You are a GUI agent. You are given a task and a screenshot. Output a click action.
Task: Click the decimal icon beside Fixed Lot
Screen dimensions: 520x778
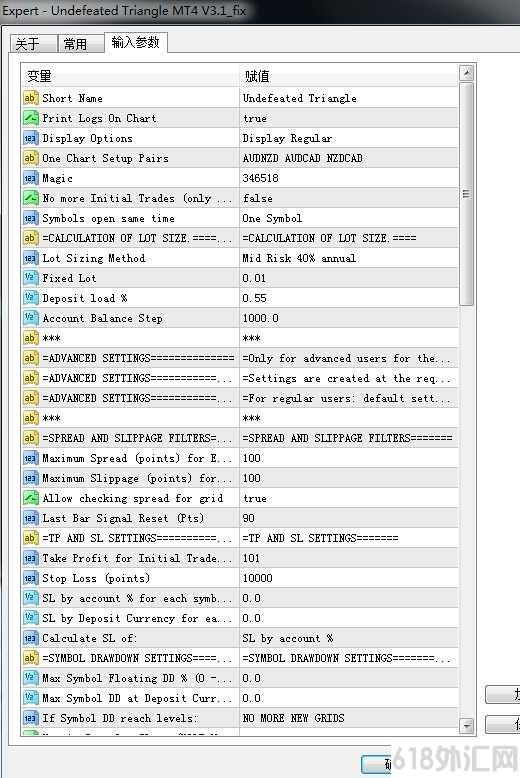point(30,278)
